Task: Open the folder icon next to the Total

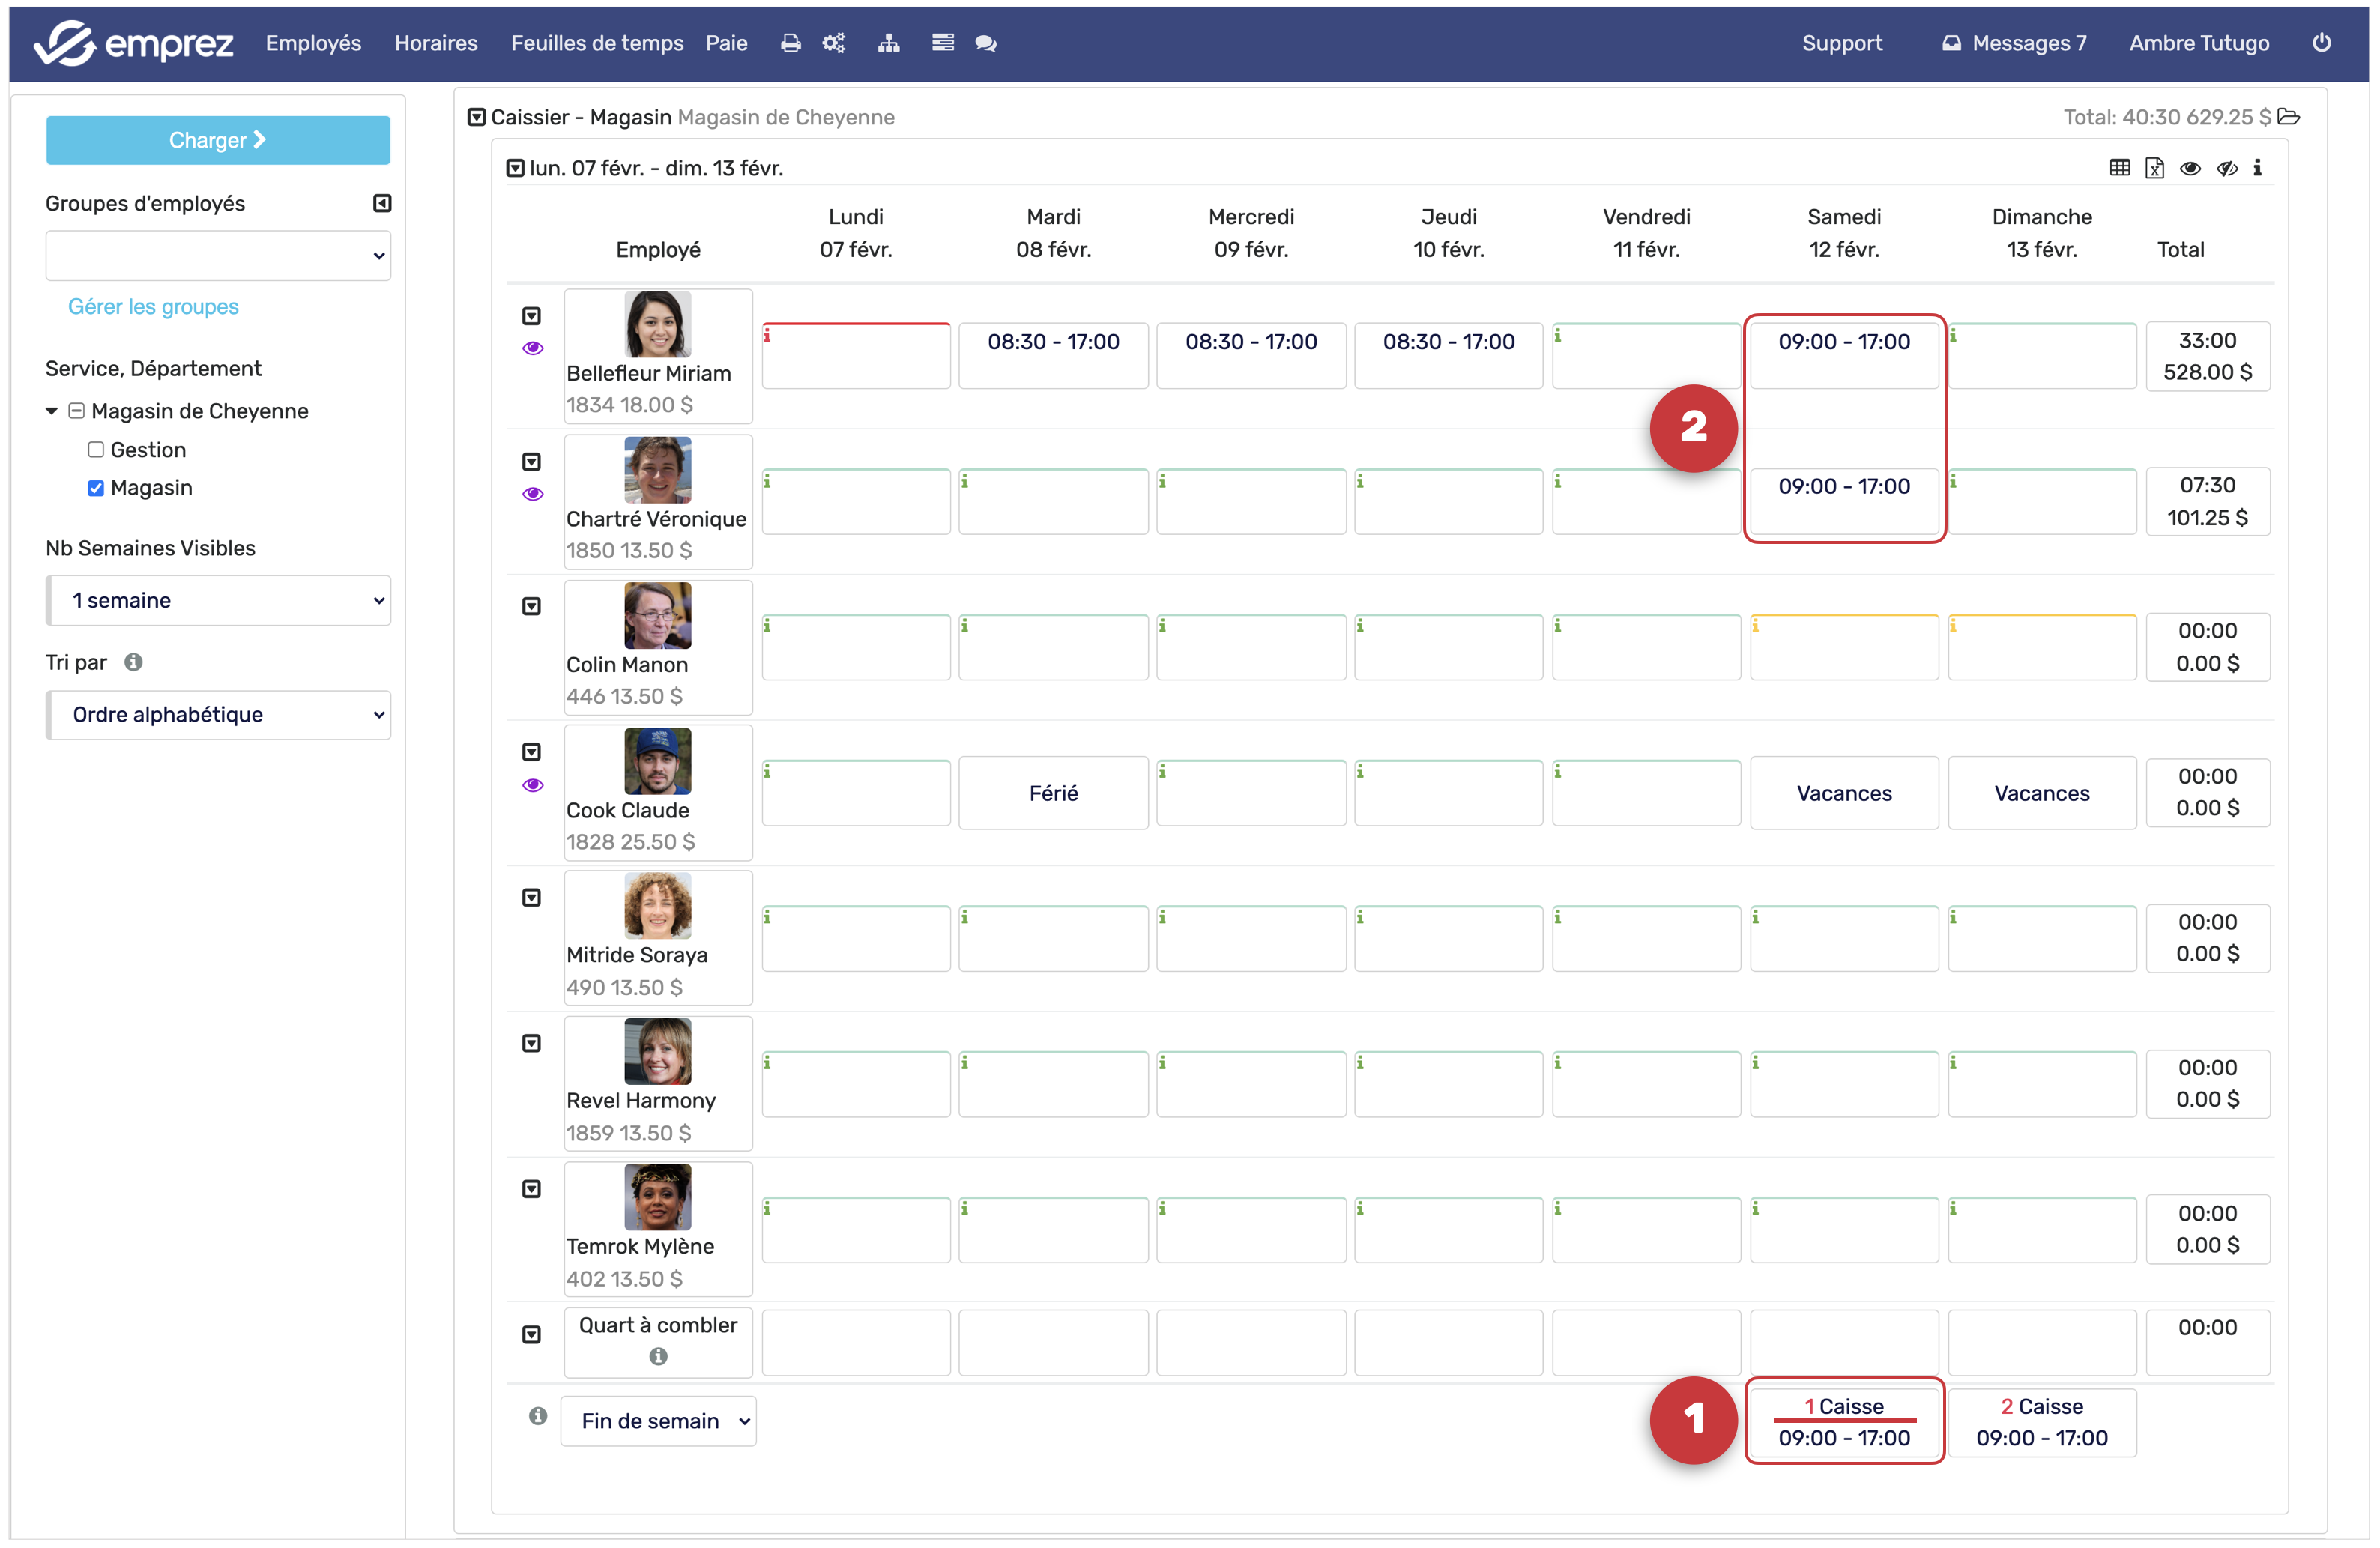Action: pyautogui.click(x=2289, y=117)
